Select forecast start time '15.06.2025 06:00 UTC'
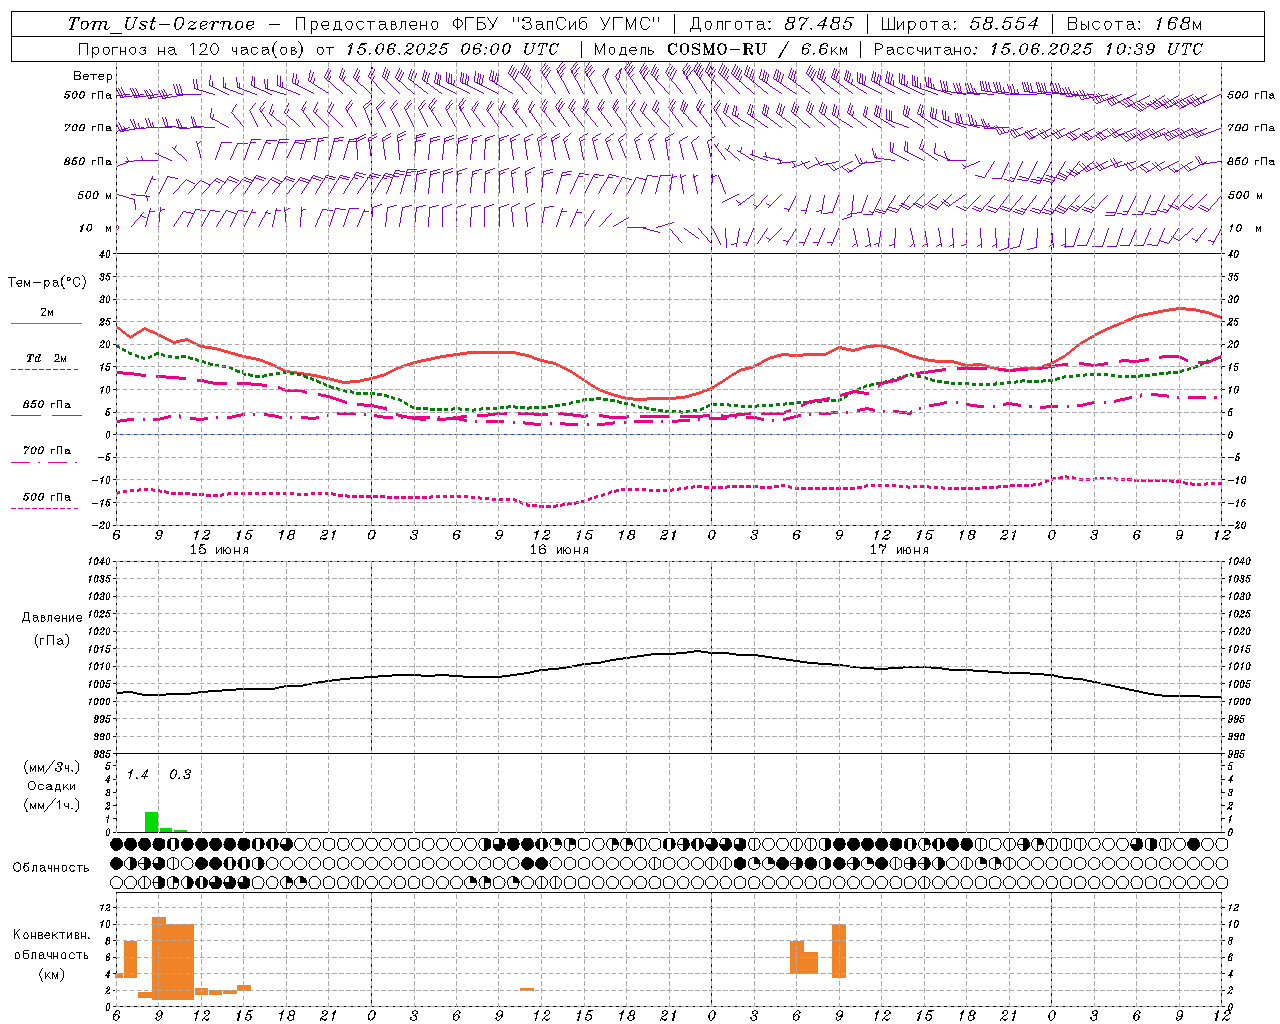 (452, 49)
